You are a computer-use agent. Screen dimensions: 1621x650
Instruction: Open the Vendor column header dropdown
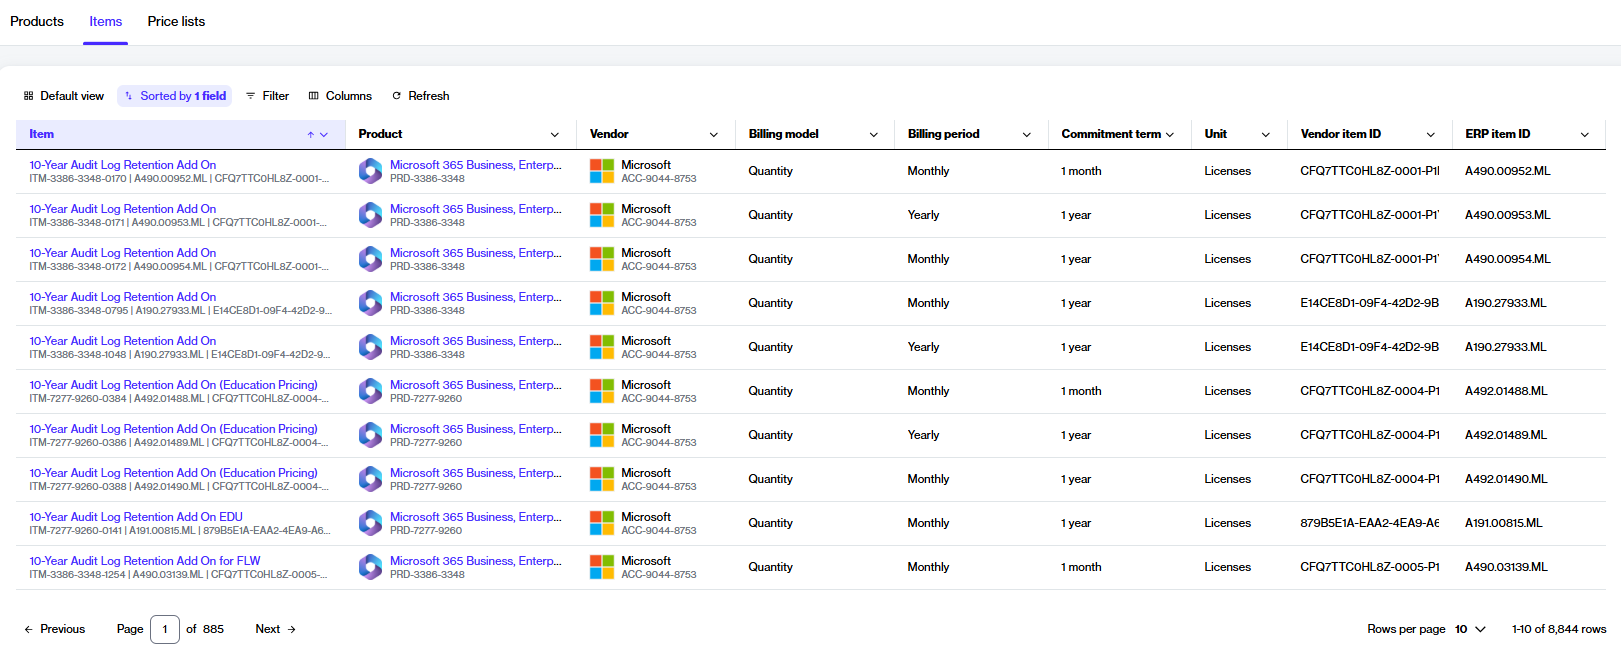tap(714, 134)
